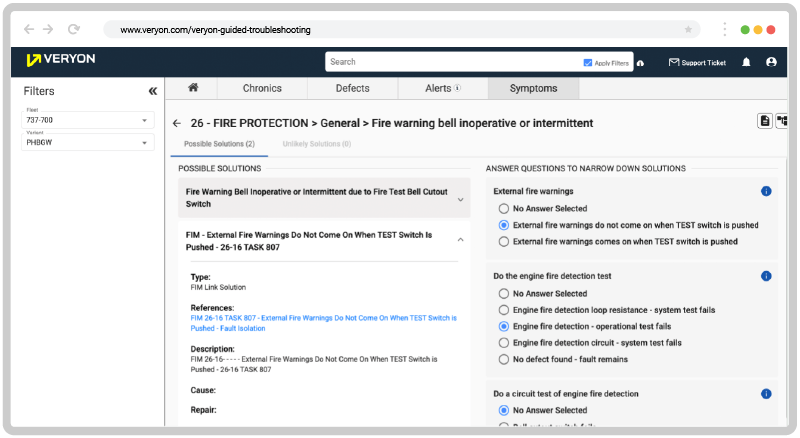Reload the page with the browser refresh button
The width and height of the screenshot is (800, 438).
(74, 30)
